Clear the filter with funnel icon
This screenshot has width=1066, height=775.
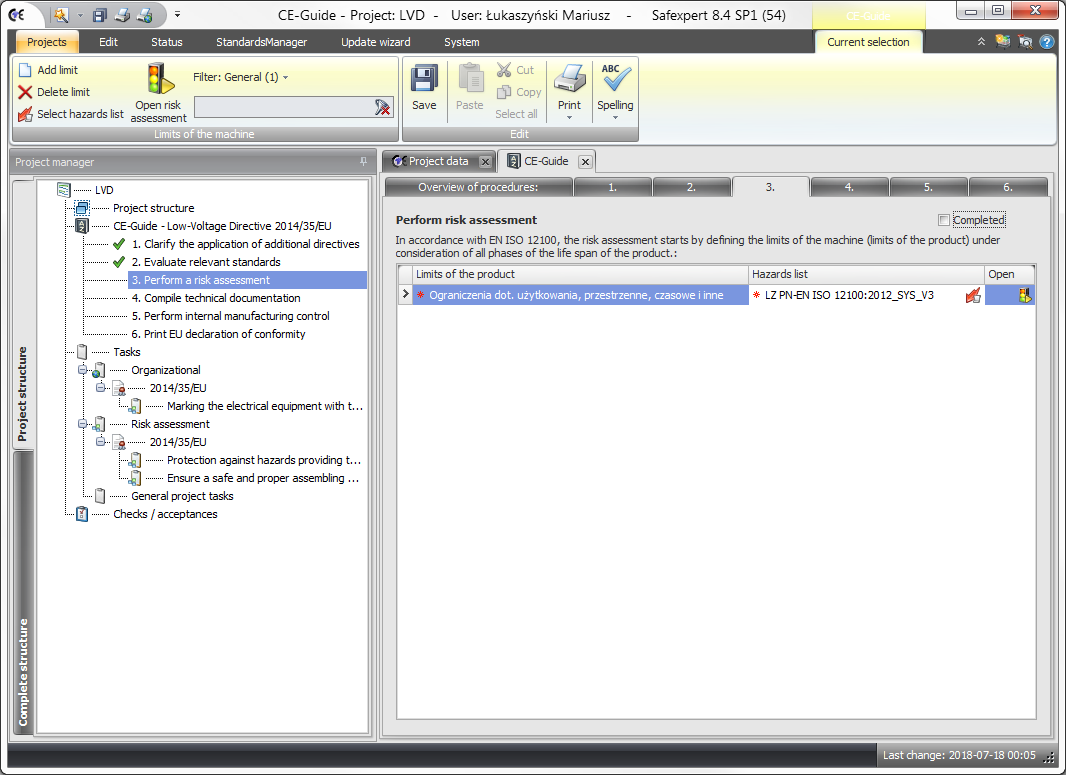(383, 107)
